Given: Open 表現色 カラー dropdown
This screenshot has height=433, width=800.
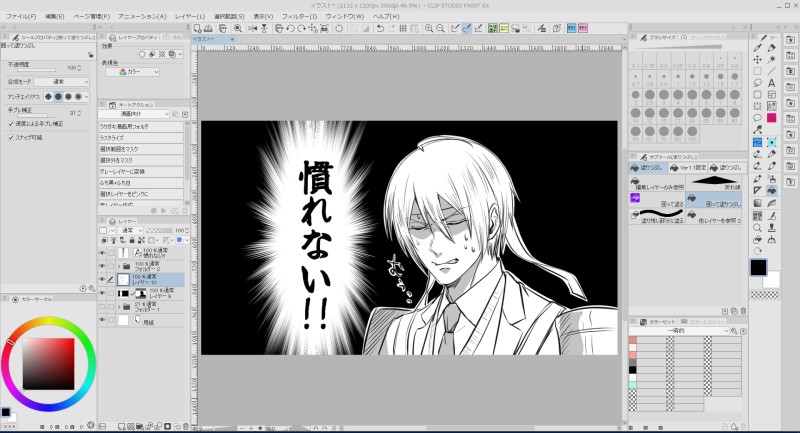Looking at the screenshot, I should coord(132,72).
